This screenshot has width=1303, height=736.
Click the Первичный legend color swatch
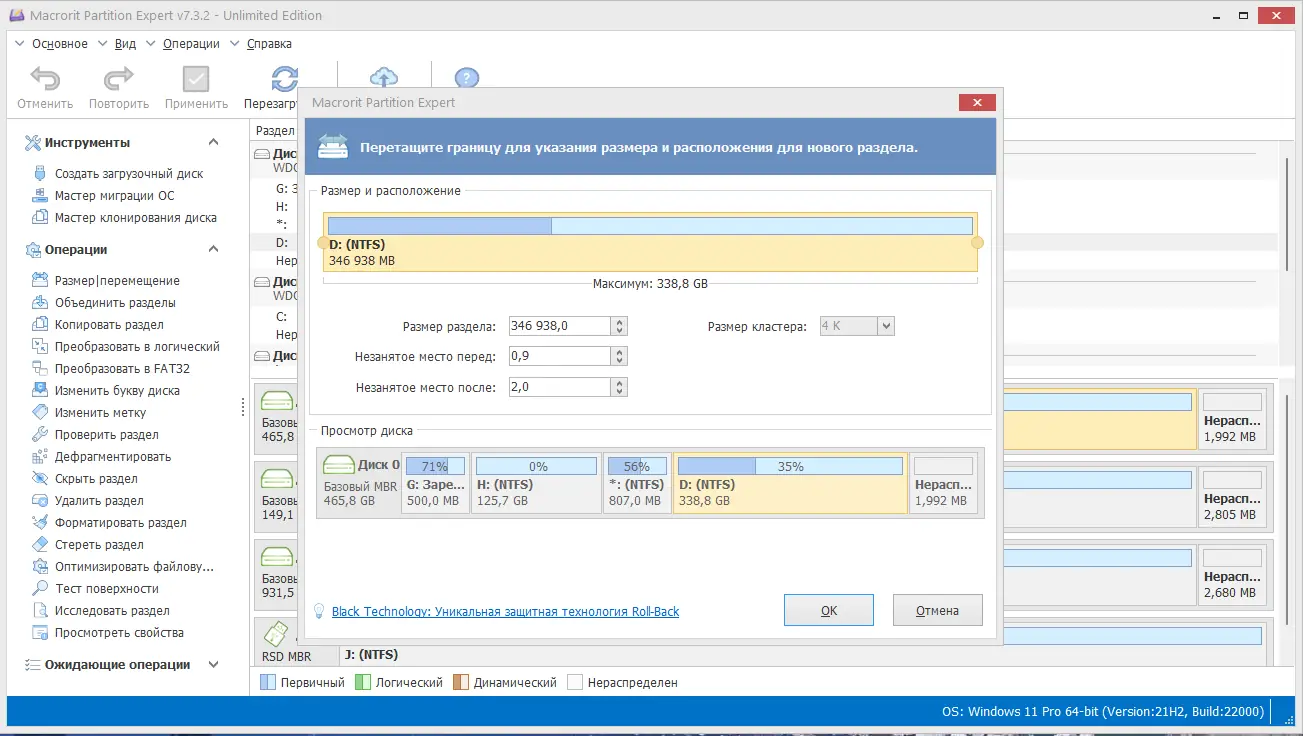tap(267, 683)
